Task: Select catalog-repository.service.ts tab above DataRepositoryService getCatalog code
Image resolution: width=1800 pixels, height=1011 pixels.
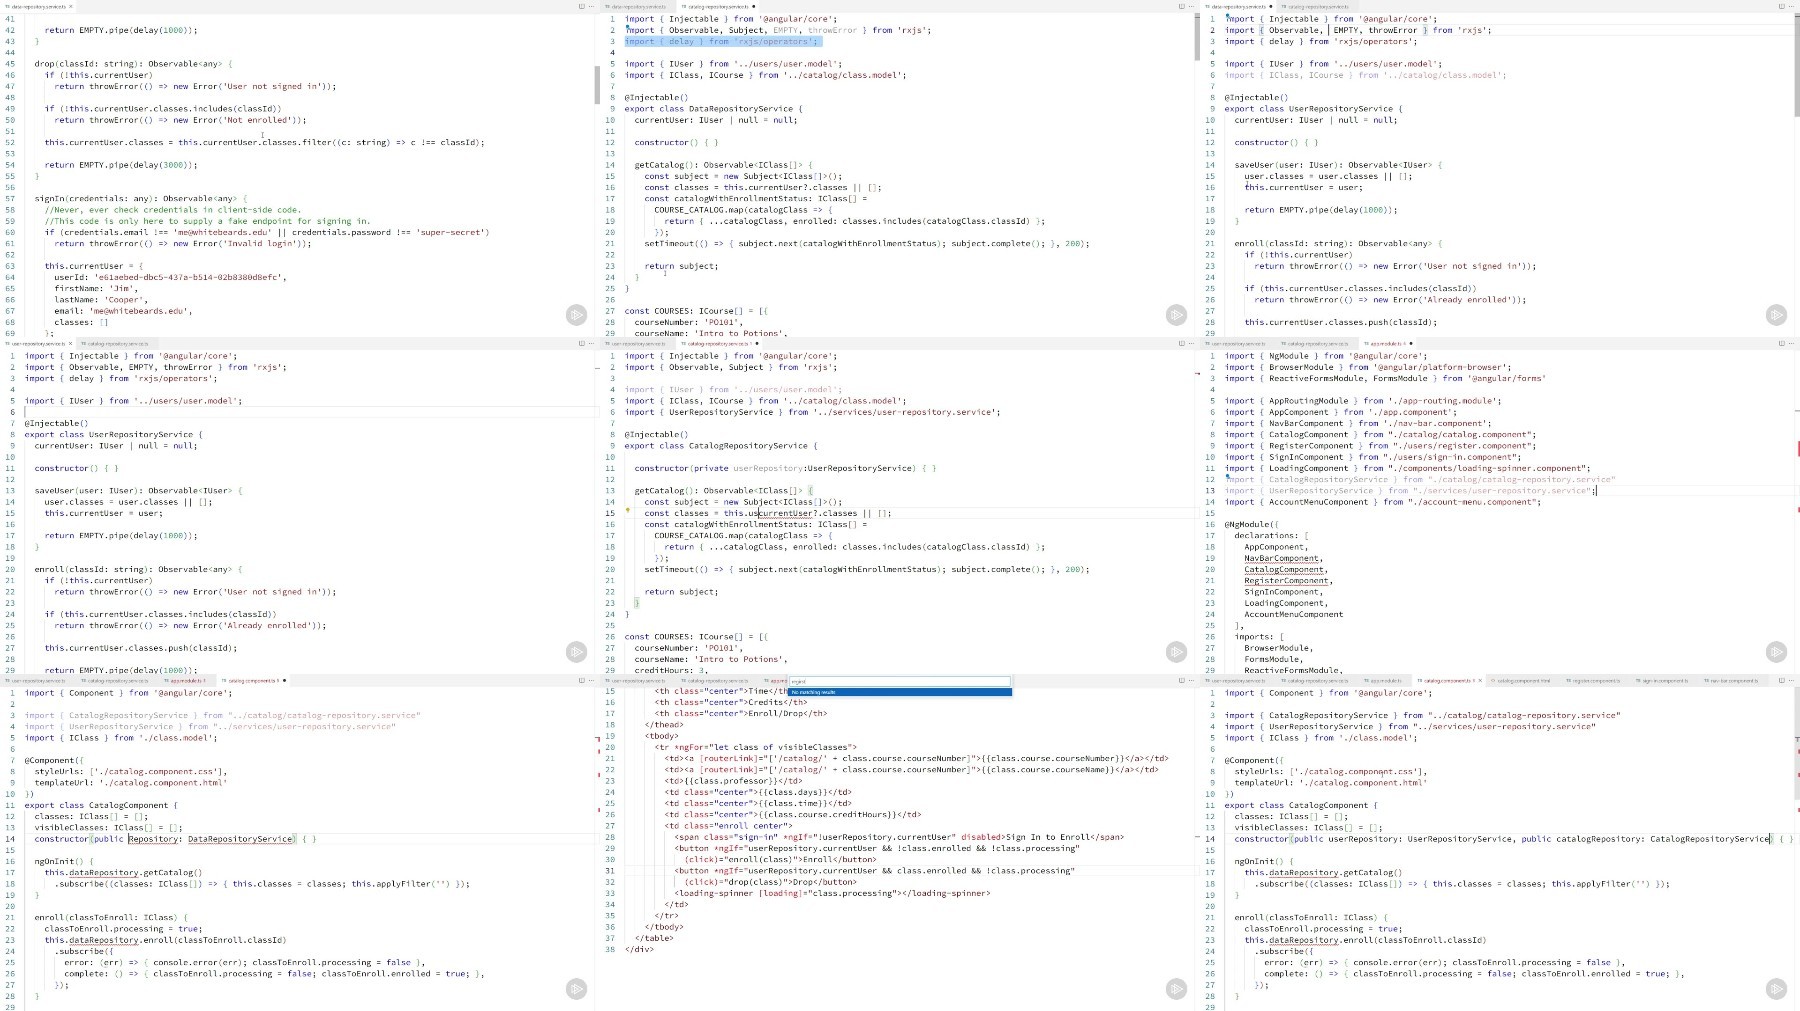Action: [x=719, y=7]
